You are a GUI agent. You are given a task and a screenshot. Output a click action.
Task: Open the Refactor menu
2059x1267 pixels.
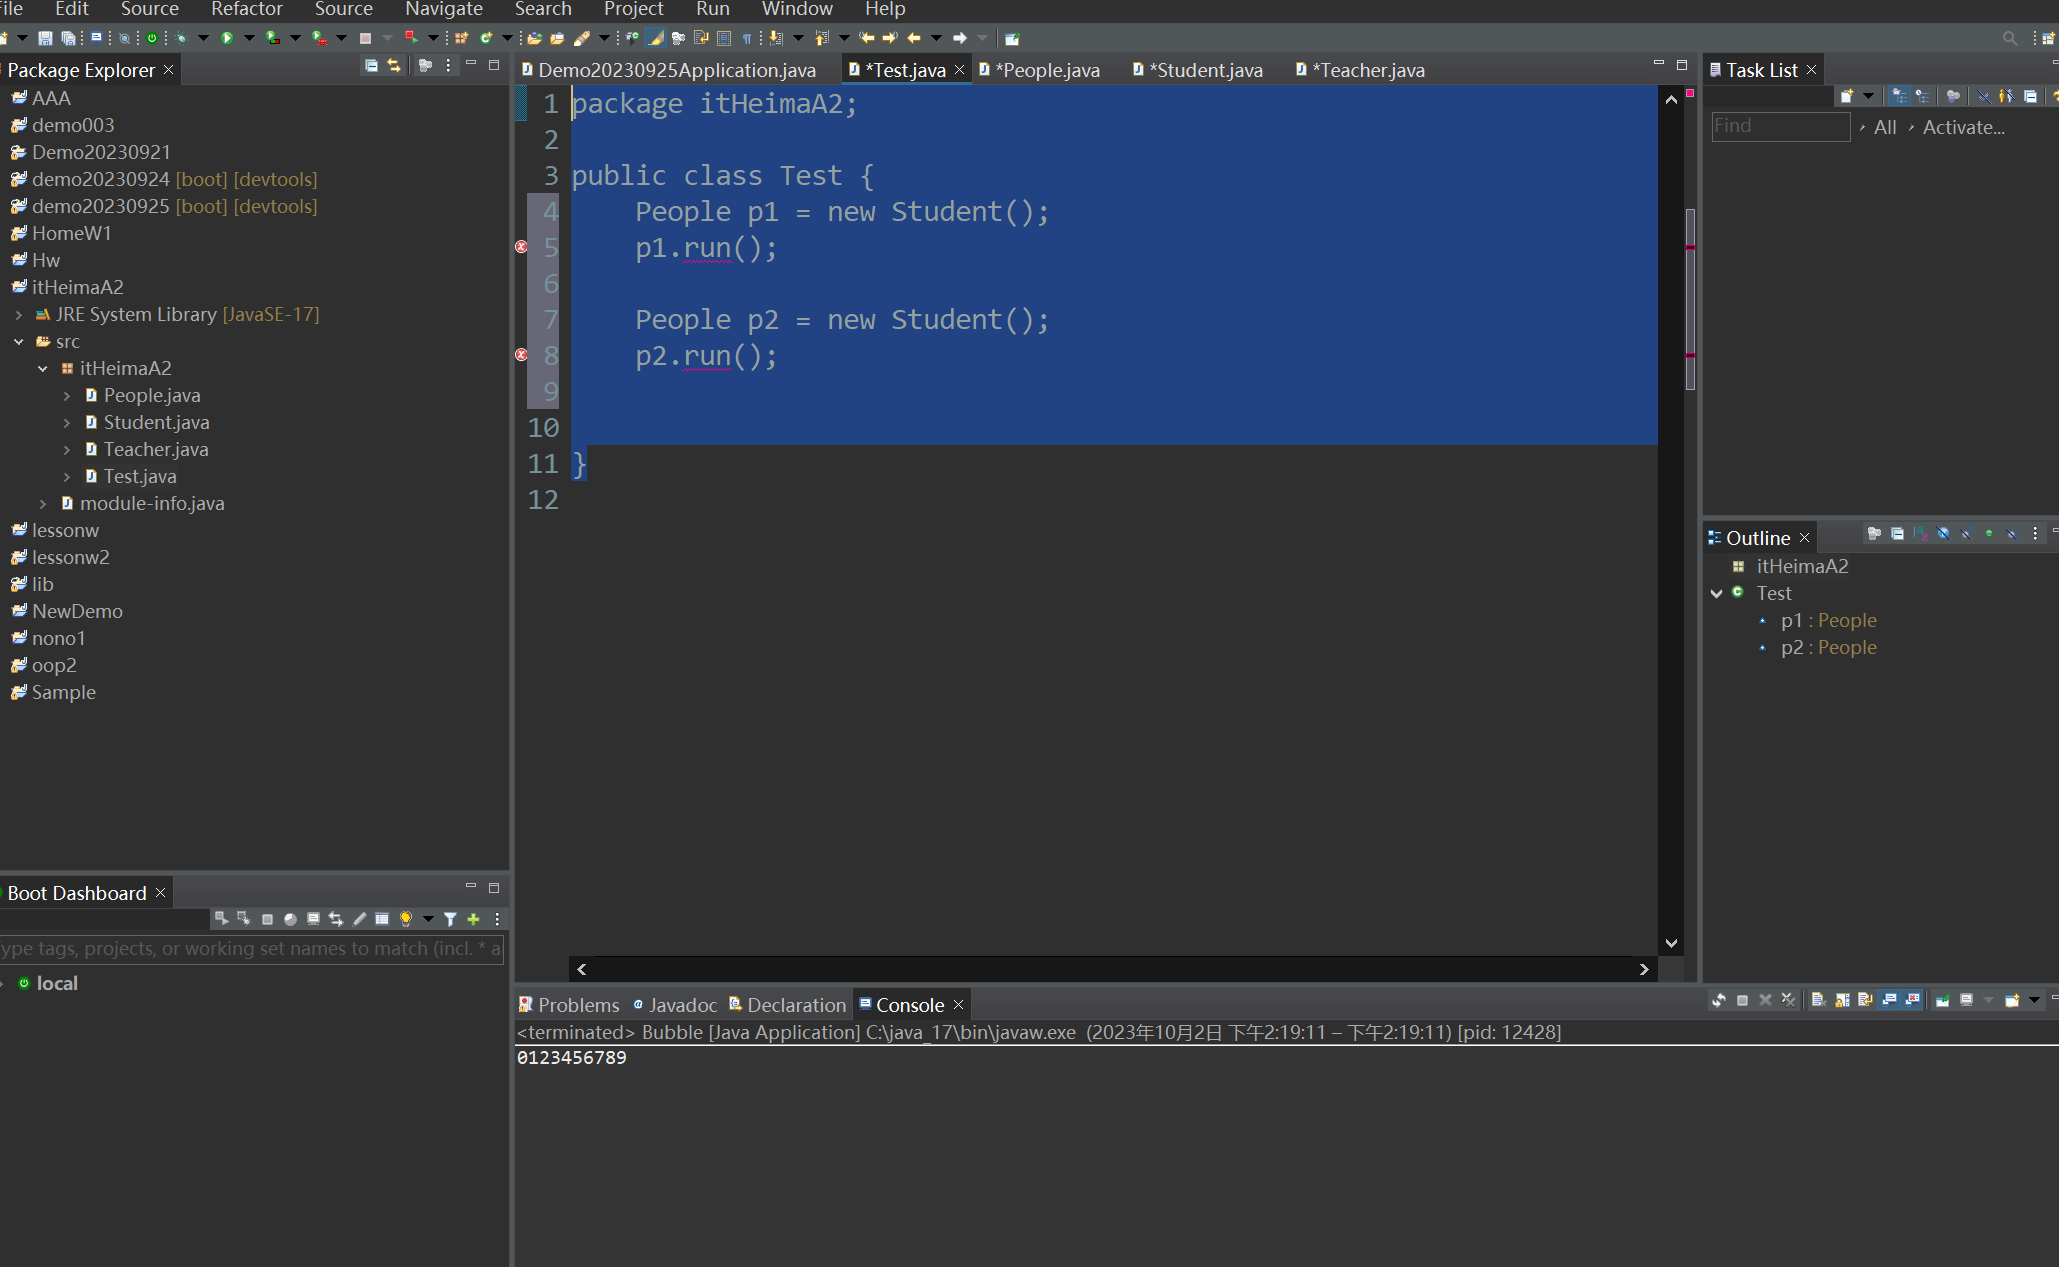coord(246,9)
